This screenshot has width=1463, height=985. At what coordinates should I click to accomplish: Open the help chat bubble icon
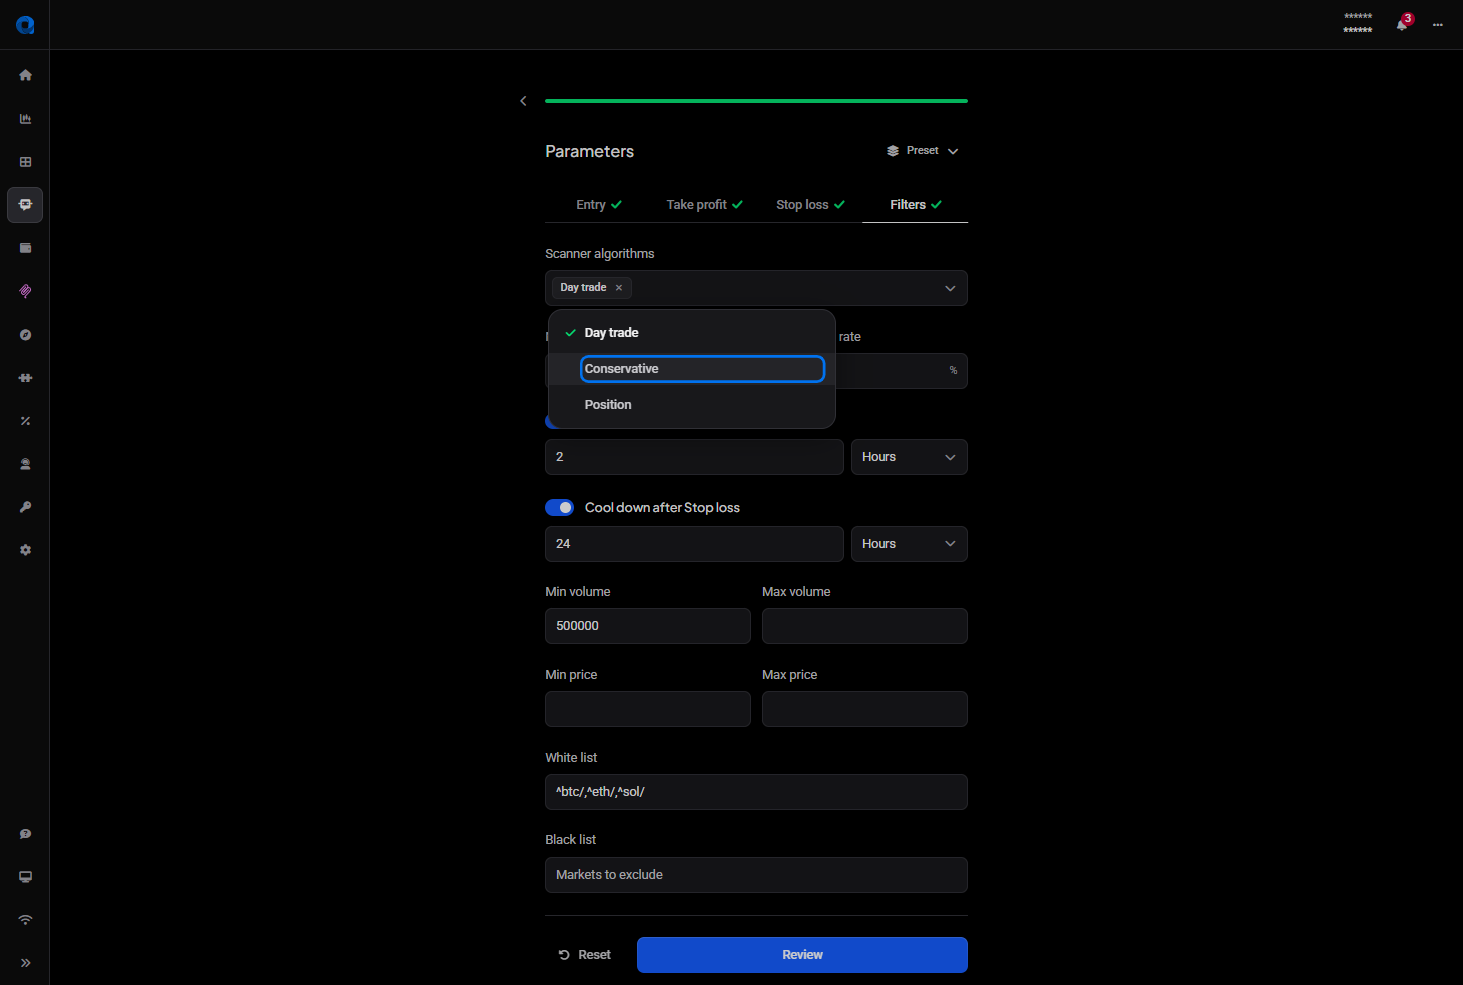[25, 834]
